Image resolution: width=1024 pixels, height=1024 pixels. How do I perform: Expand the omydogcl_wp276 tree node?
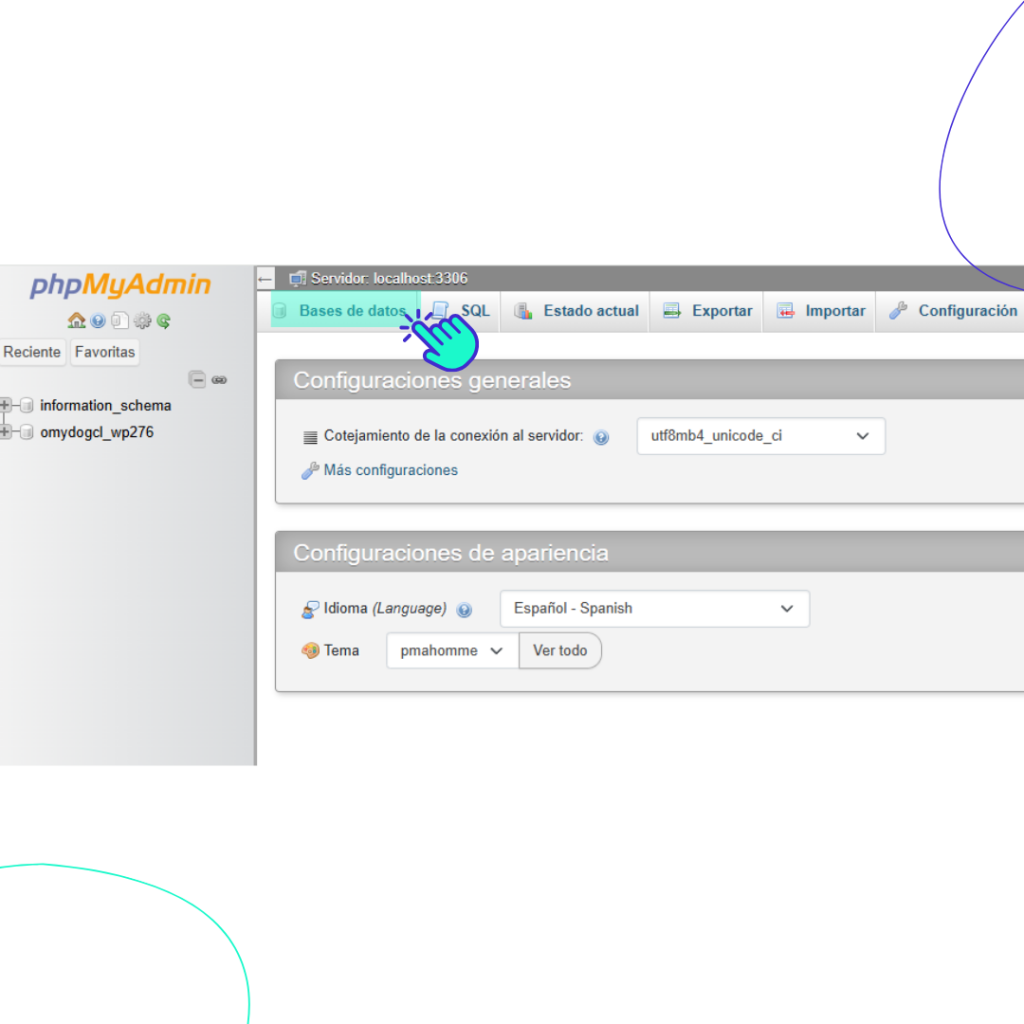(5, 432)
